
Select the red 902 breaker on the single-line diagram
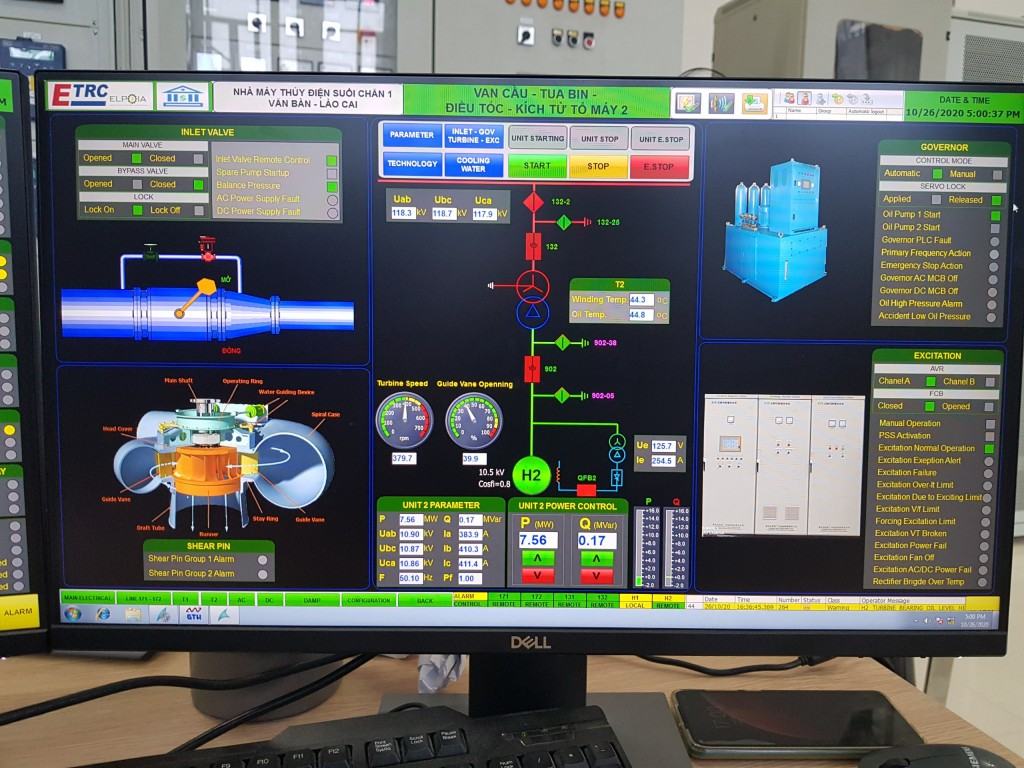point(533,368)
